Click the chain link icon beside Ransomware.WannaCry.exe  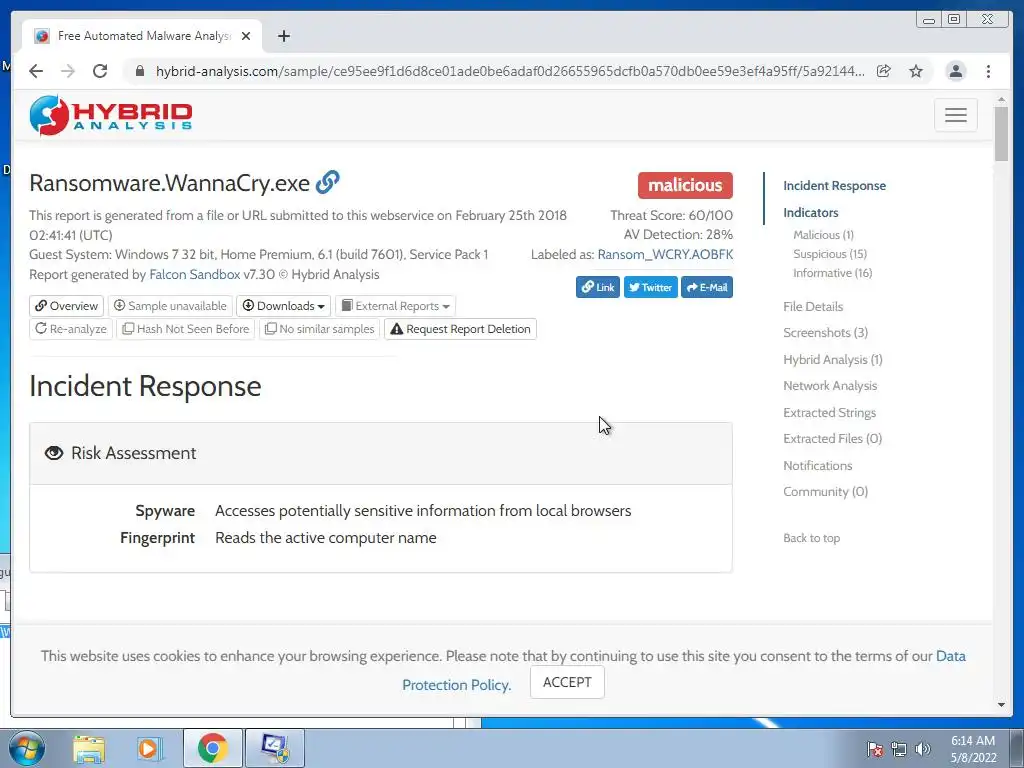pyautogui.click(x=327, y=182)
